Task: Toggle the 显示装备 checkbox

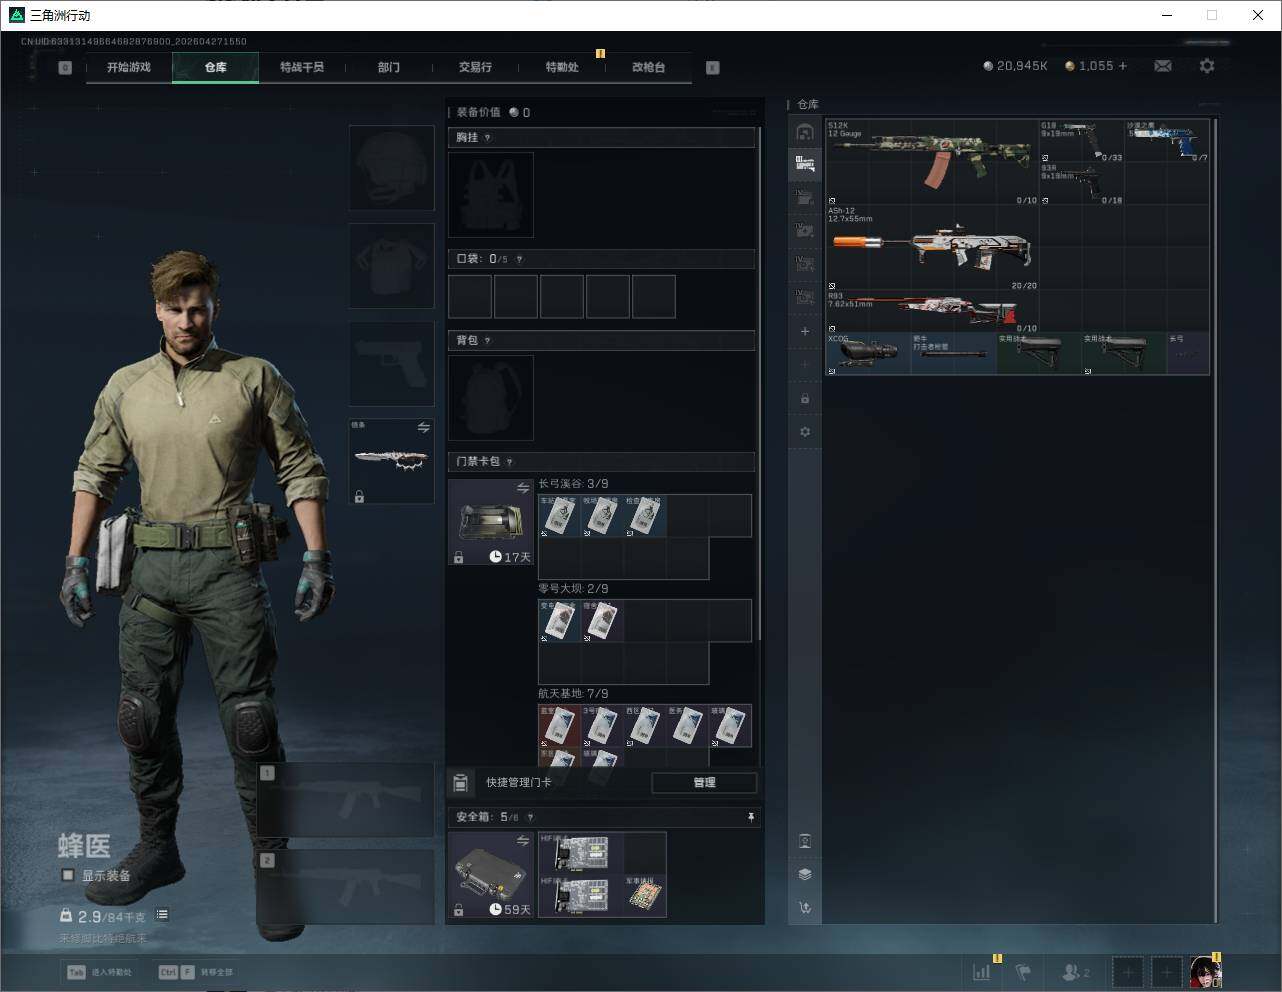Action: 68,875
